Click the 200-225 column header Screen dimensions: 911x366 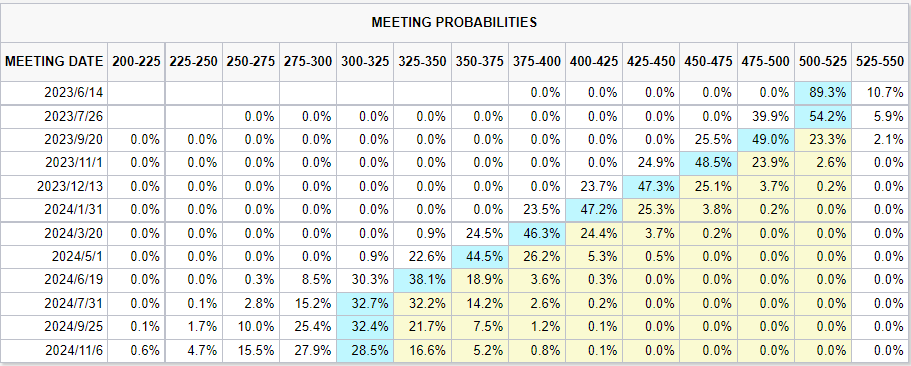tap(137, 61)
